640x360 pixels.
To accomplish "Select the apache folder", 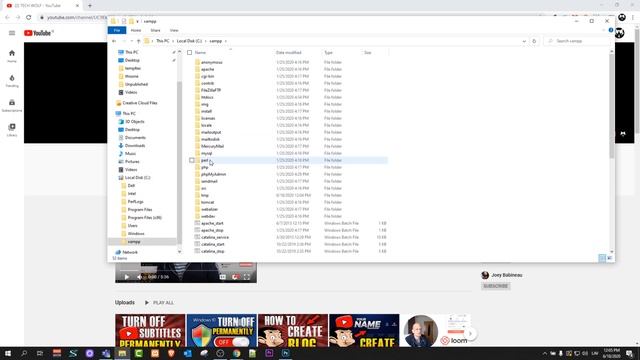I will click(207, 69).
